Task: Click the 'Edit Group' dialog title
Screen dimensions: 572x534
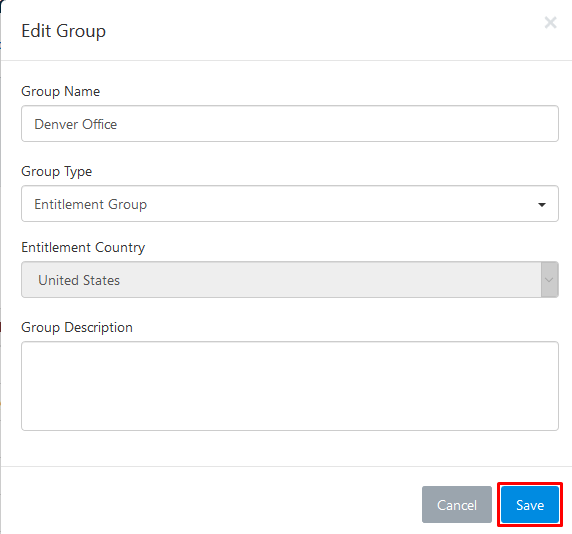Action: click(x=63, y=31)
